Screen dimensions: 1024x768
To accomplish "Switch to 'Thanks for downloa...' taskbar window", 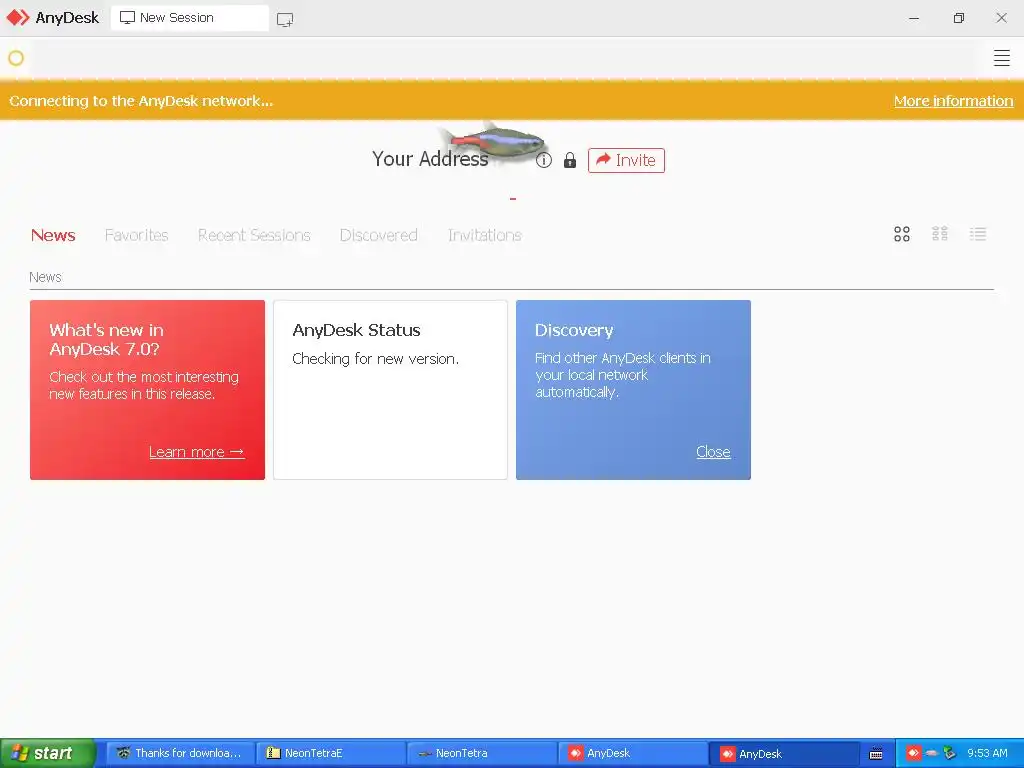I will click(x=179, y=754).
